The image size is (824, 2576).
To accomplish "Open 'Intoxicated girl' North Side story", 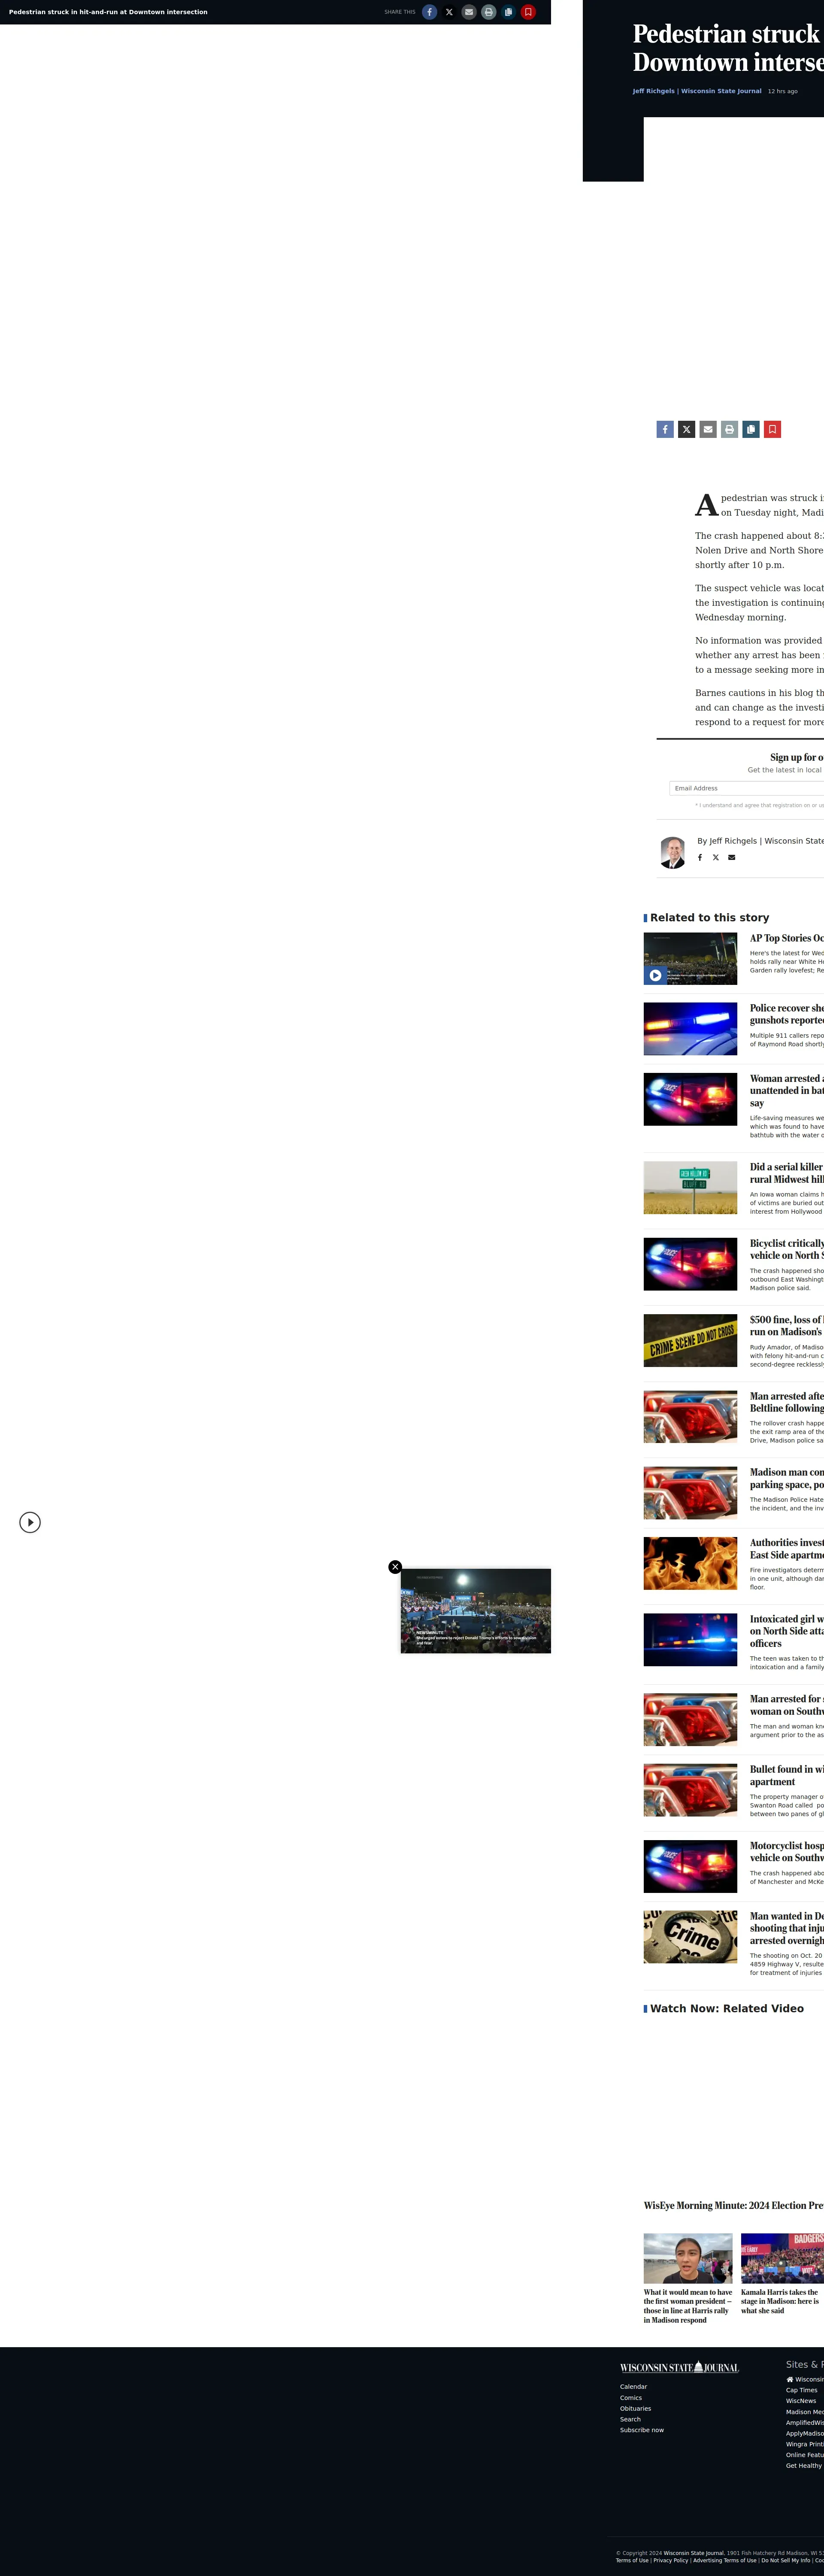I will [787, 1631].
